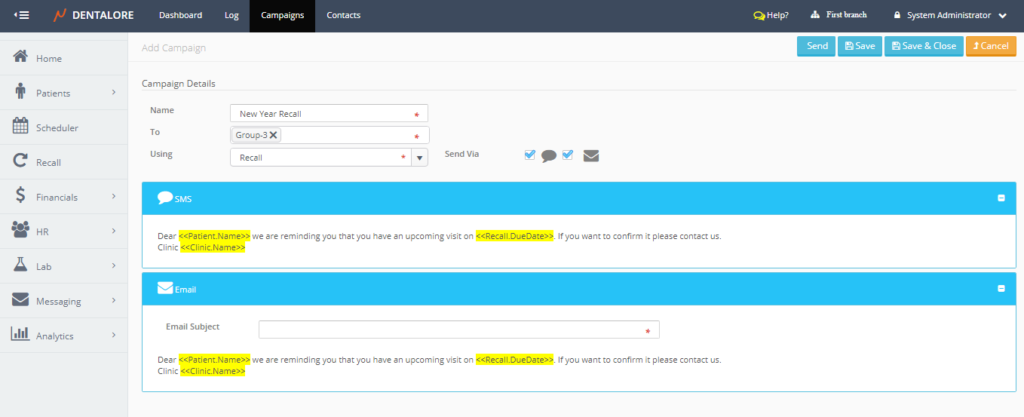Collapse the SMS panel section
This screenshot has height=417, width=1024.
click(x=1001, y=198)
